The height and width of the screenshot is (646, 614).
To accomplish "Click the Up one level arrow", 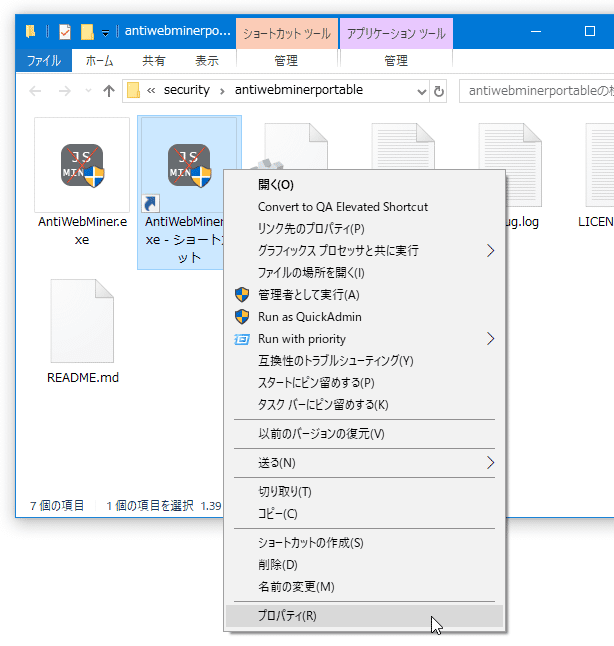I will click(109, 91).
